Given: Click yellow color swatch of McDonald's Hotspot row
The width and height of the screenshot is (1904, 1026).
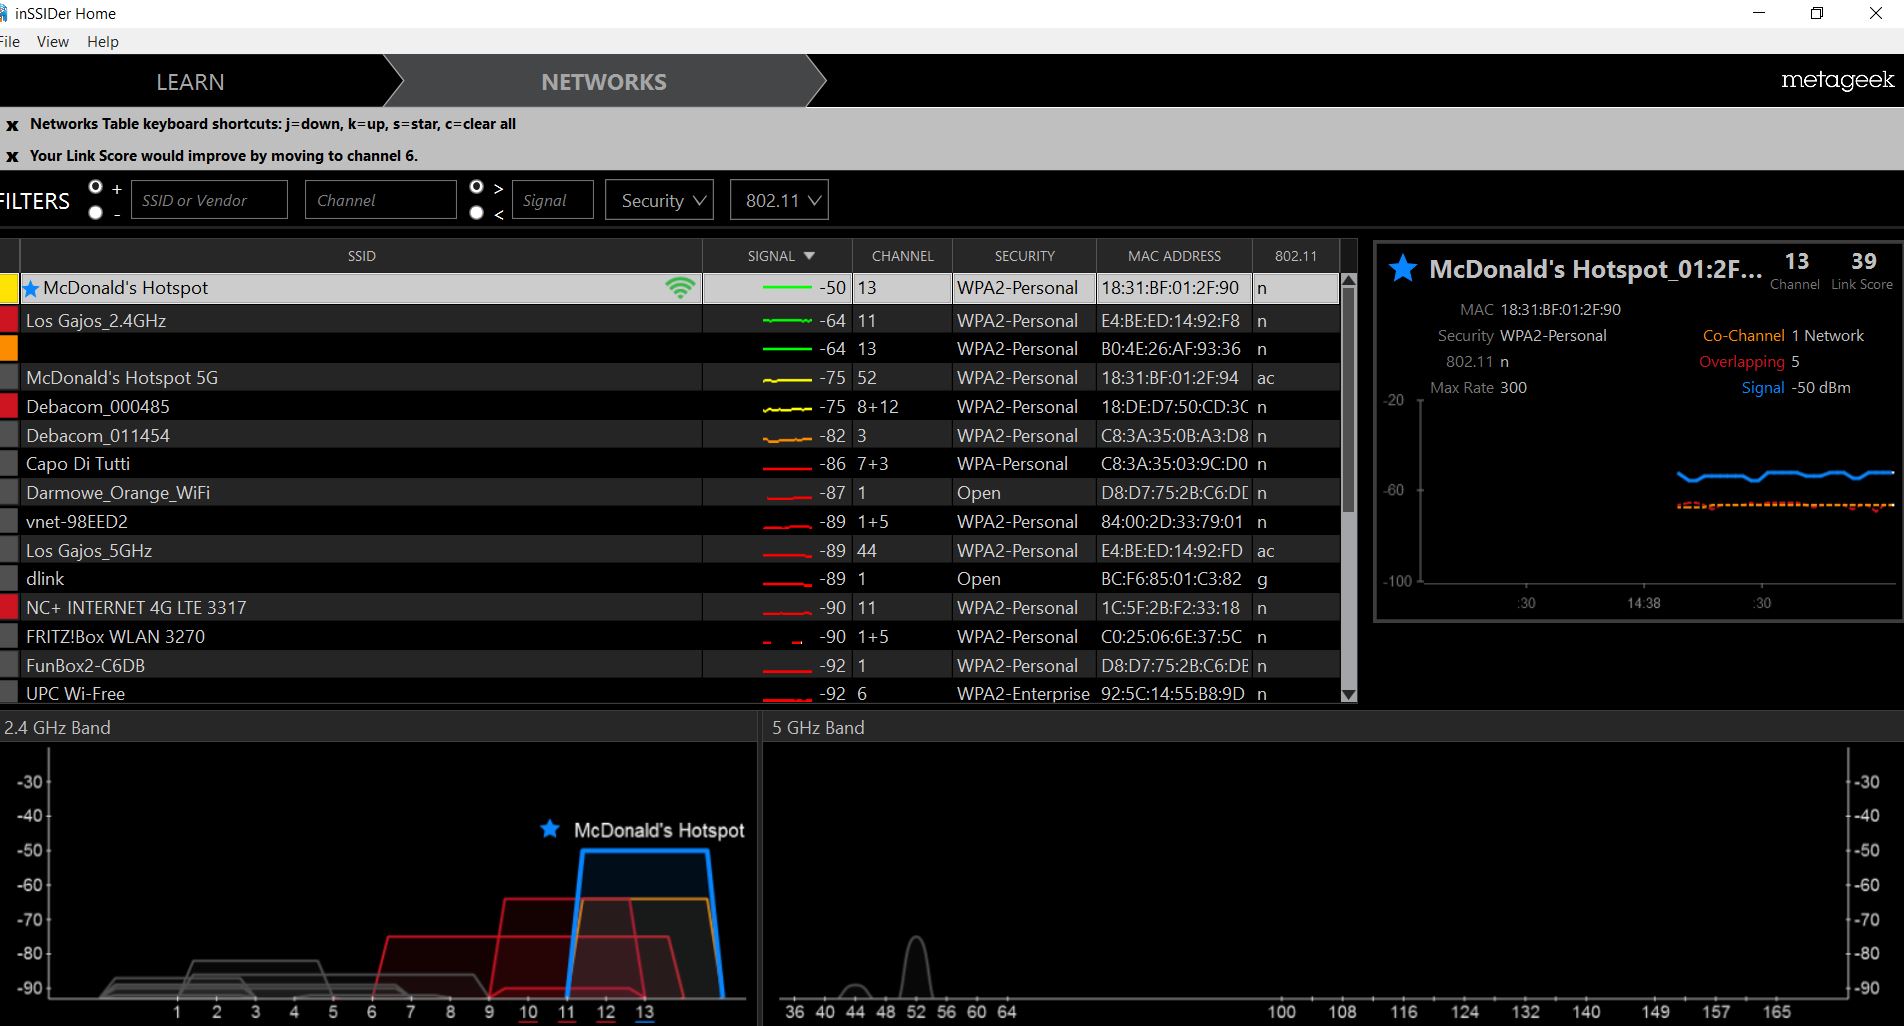Looking at the screenshot, I should 9,288.
